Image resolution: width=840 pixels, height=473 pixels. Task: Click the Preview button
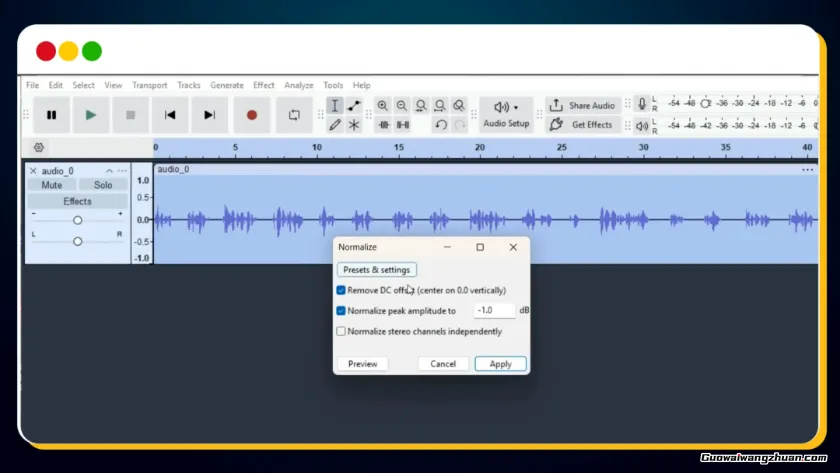click(362, 364)
